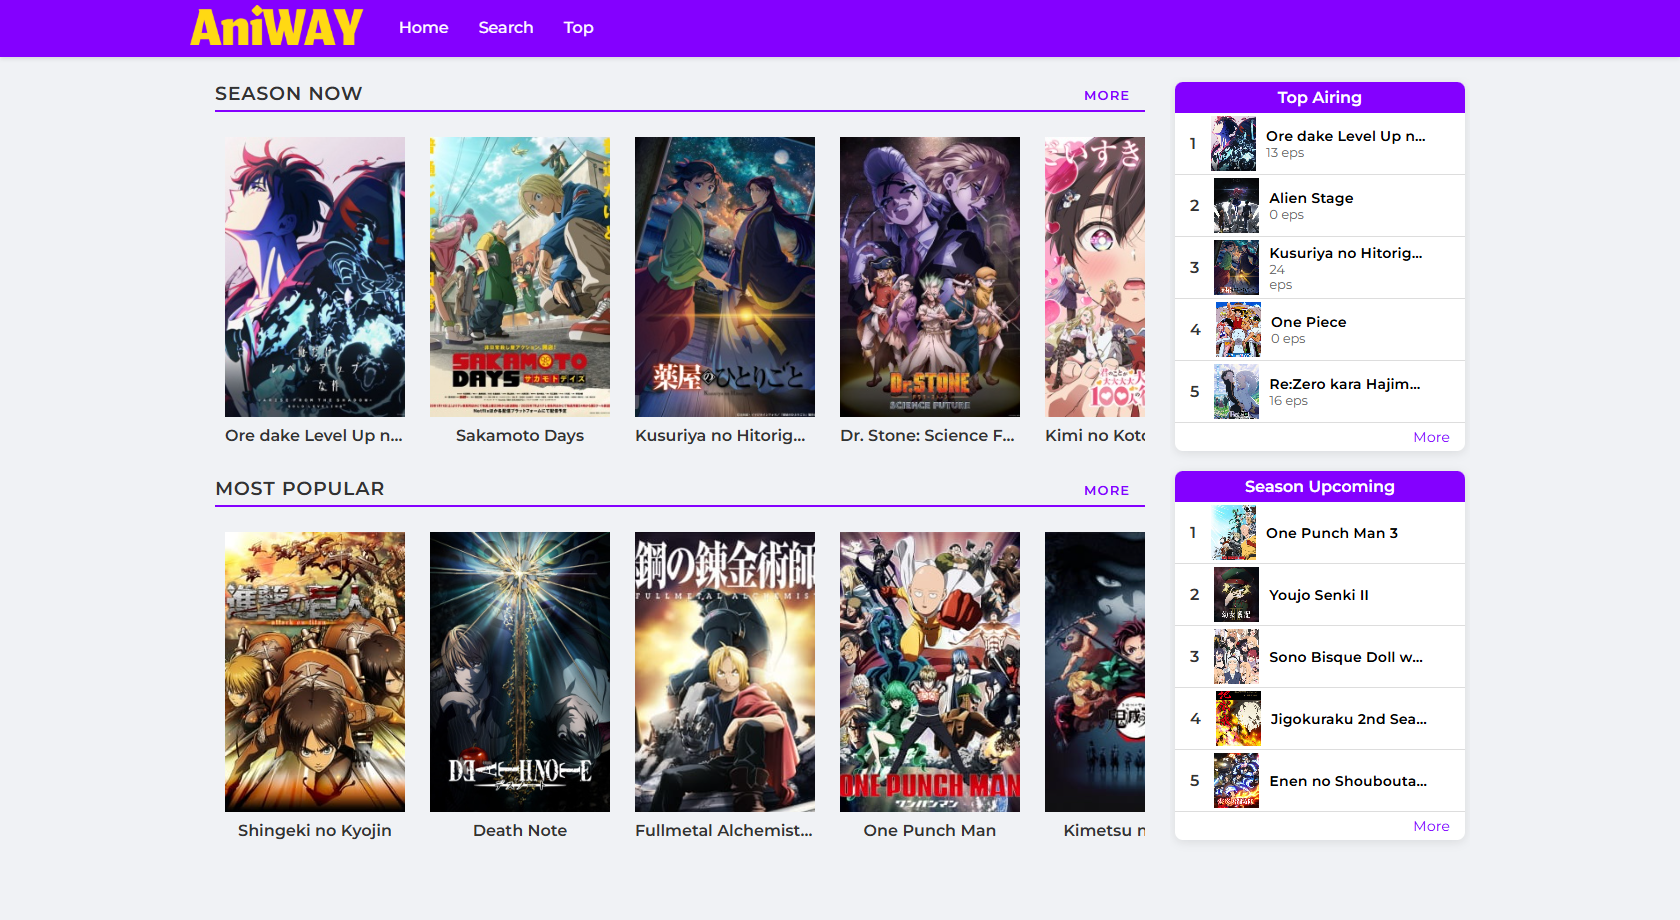Open Sono Bisque Doll w... title
Screen dimensions: 1680x920
(x=1346, y=657)
